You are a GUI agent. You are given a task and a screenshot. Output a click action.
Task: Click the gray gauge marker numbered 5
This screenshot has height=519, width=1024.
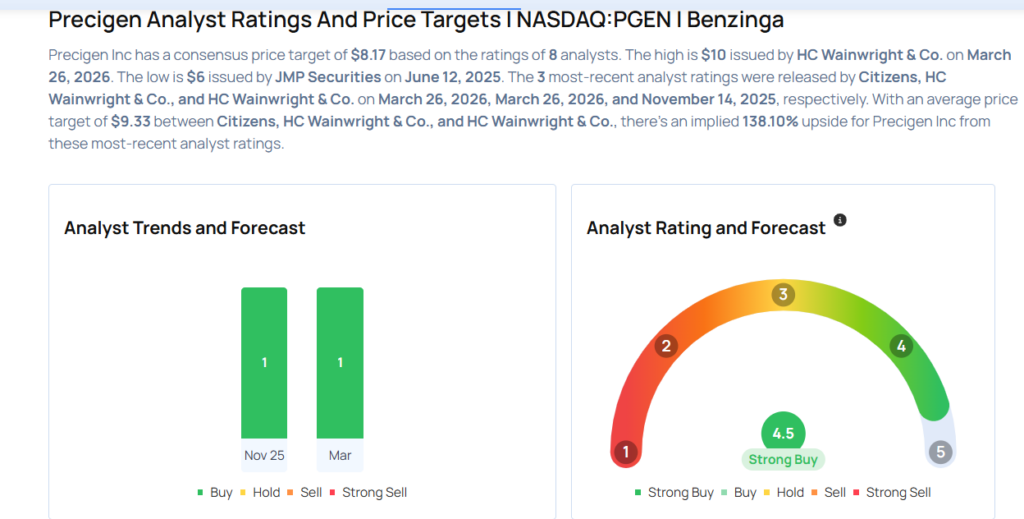940,452
